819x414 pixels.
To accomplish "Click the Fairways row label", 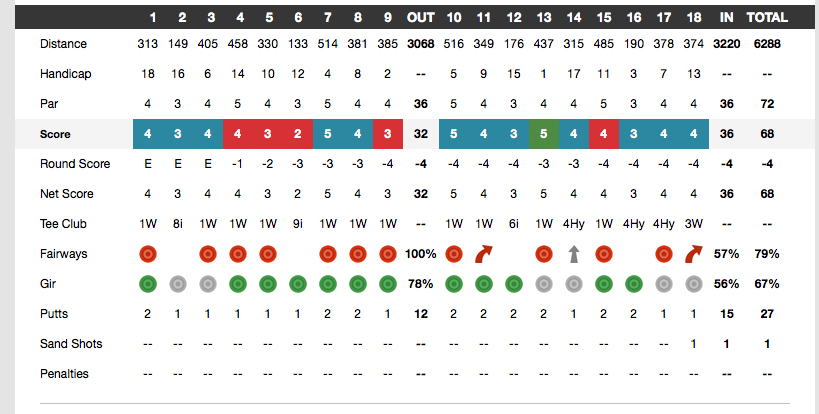I will point(64,254).
